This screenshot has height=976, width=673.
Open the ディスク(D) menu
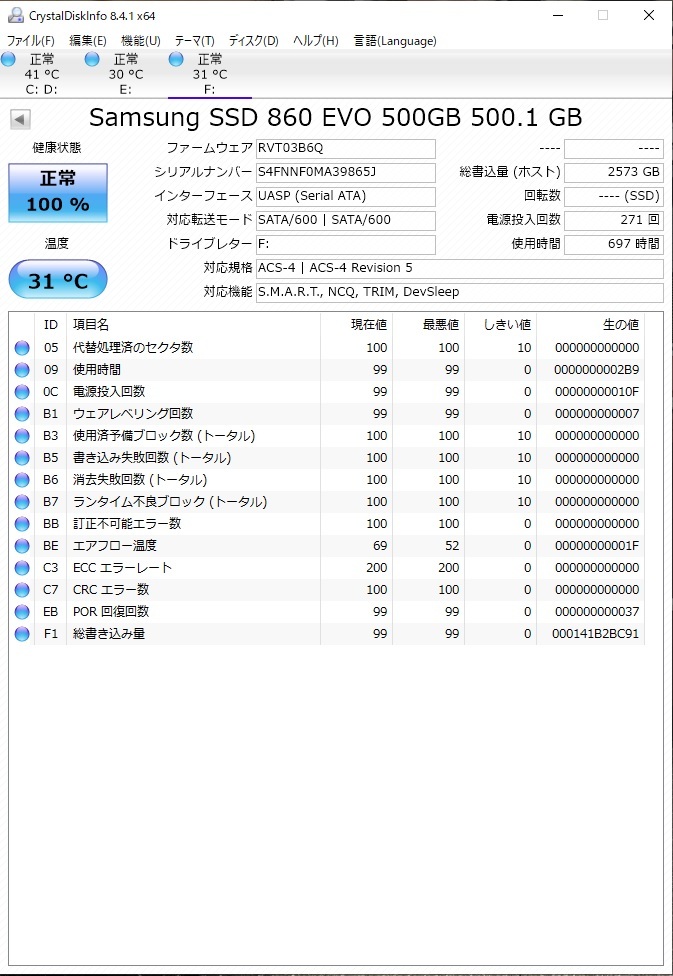253,41
